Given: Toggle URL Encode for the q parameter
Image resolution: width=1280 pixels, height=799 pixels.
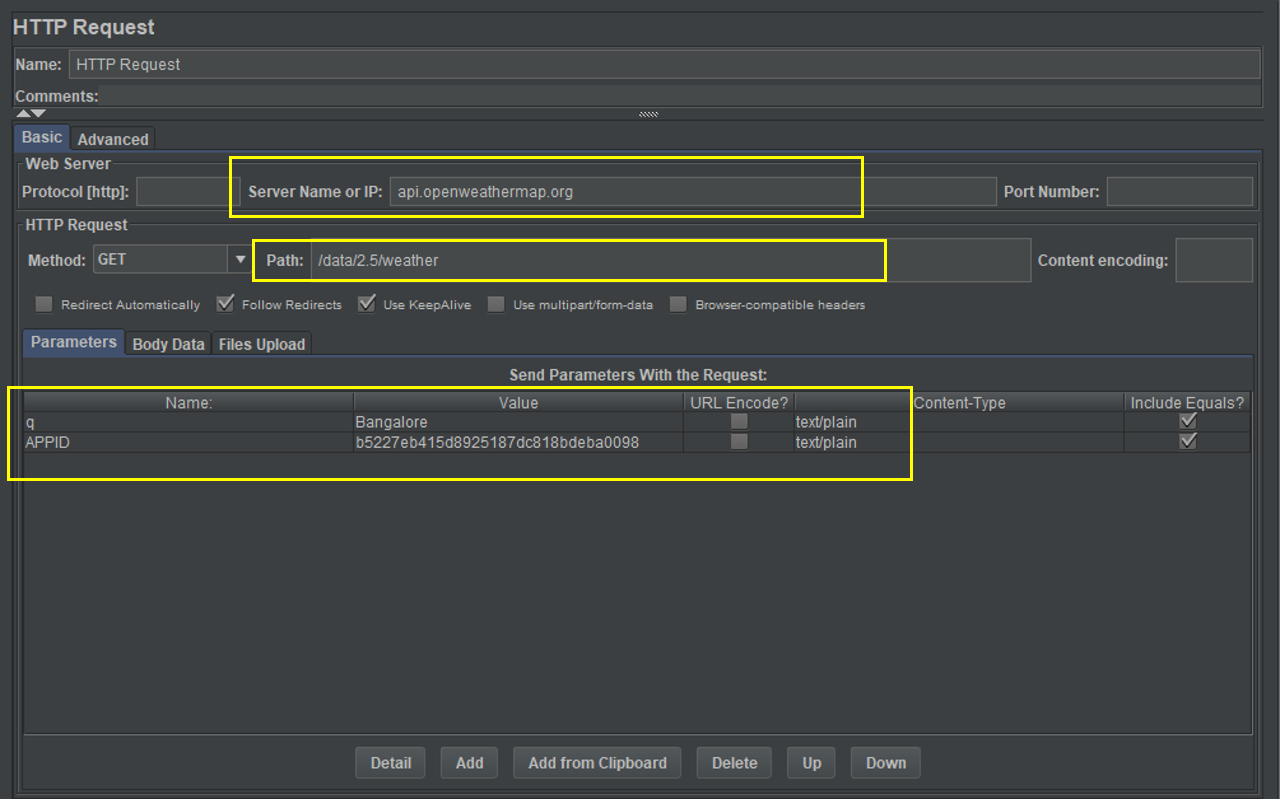Looking at the screenshot, I should click(x=738, y=421).
